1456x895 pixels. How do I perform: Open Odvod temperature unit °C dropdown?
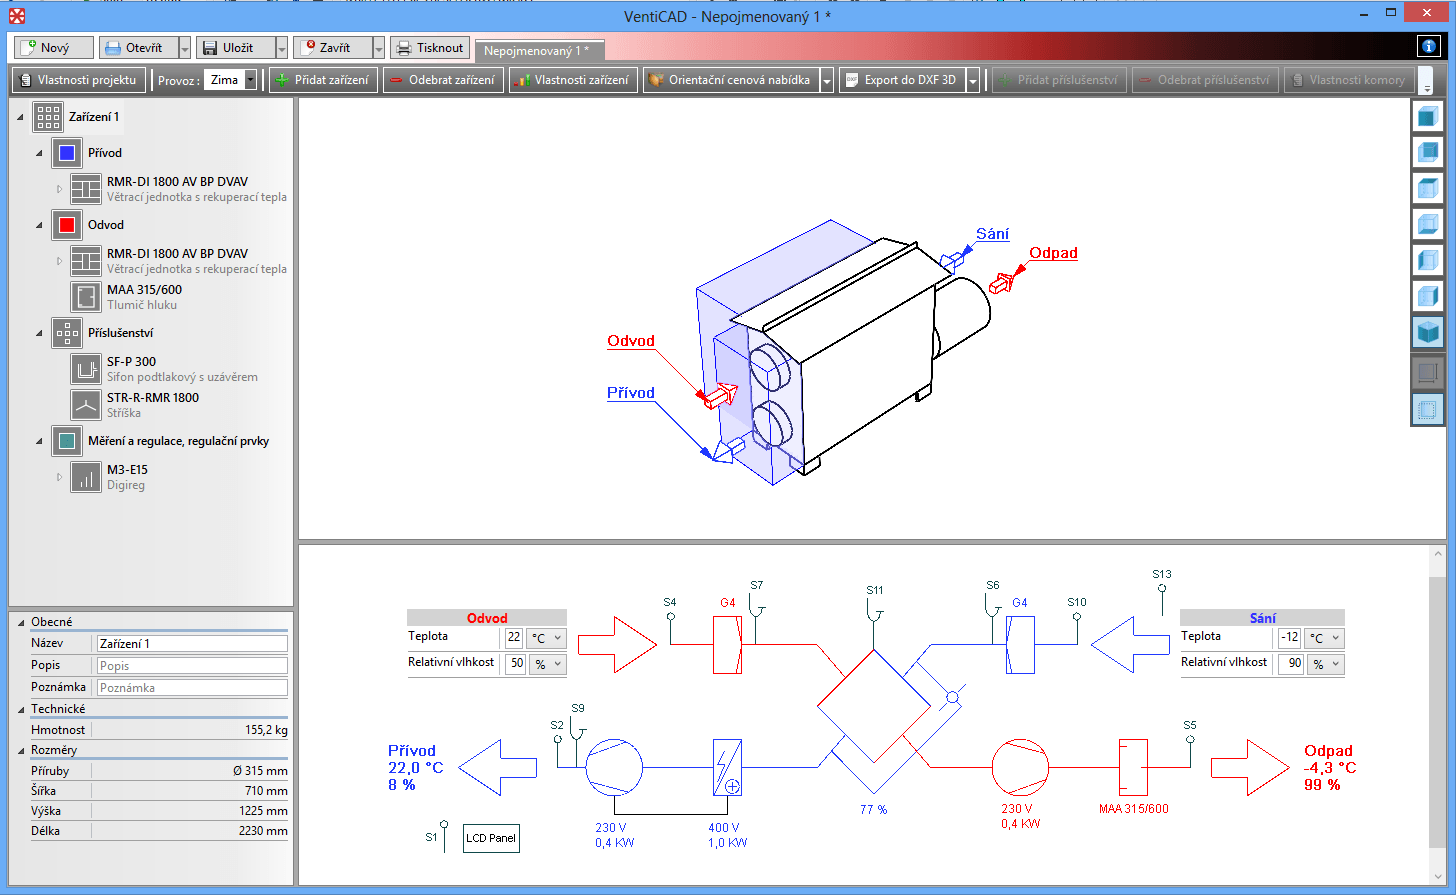pyautogui.click(x=547, y=637)
